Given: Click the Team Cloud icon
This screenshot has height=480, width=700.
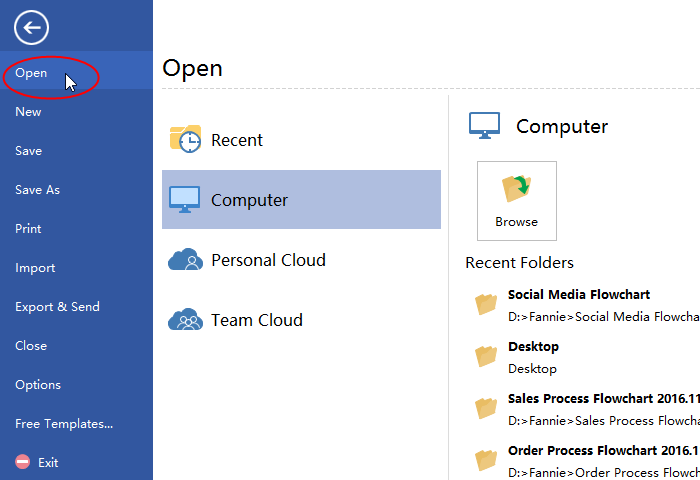Looking at the screenshot, I should [186, 320].
